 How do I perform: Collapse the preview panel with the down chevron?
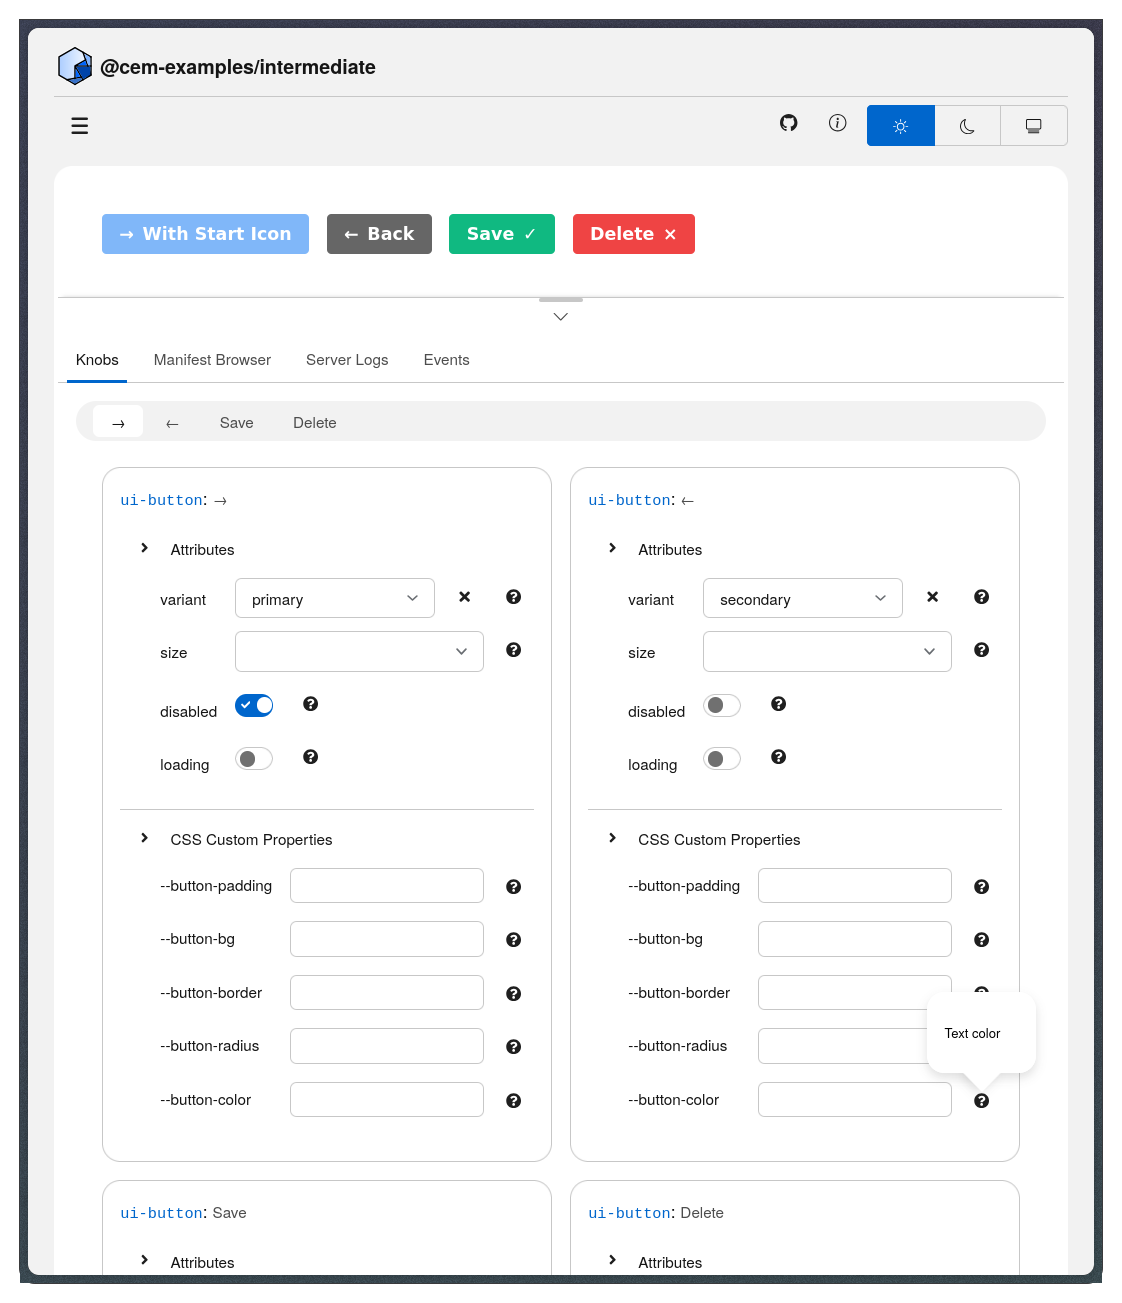point(560,315)
